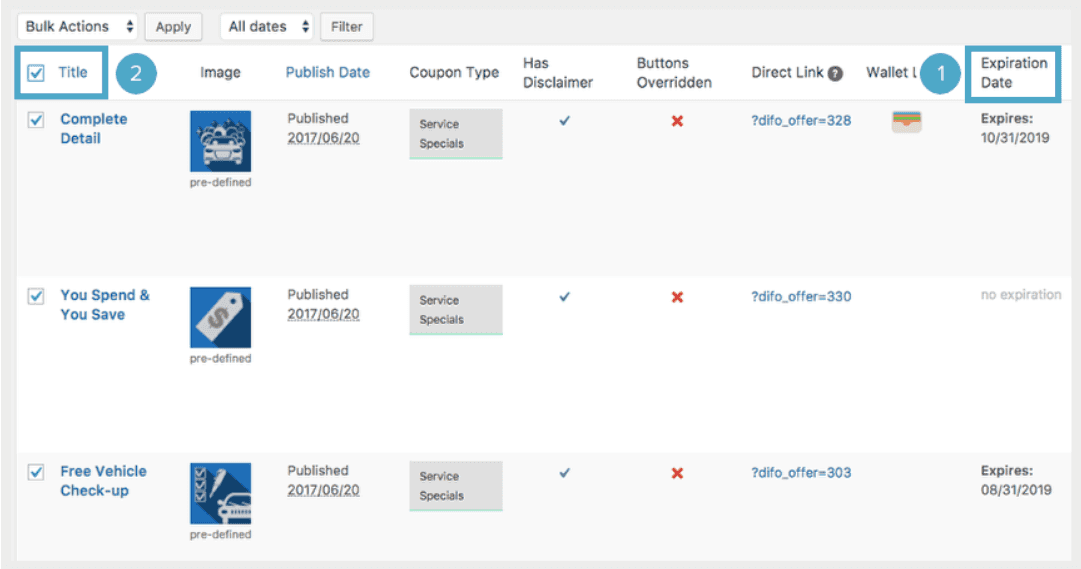Click the red X in You Spend & You Save row
Image resolution: width=1081 pixels, height=569 pixels.
pos(678,297)
